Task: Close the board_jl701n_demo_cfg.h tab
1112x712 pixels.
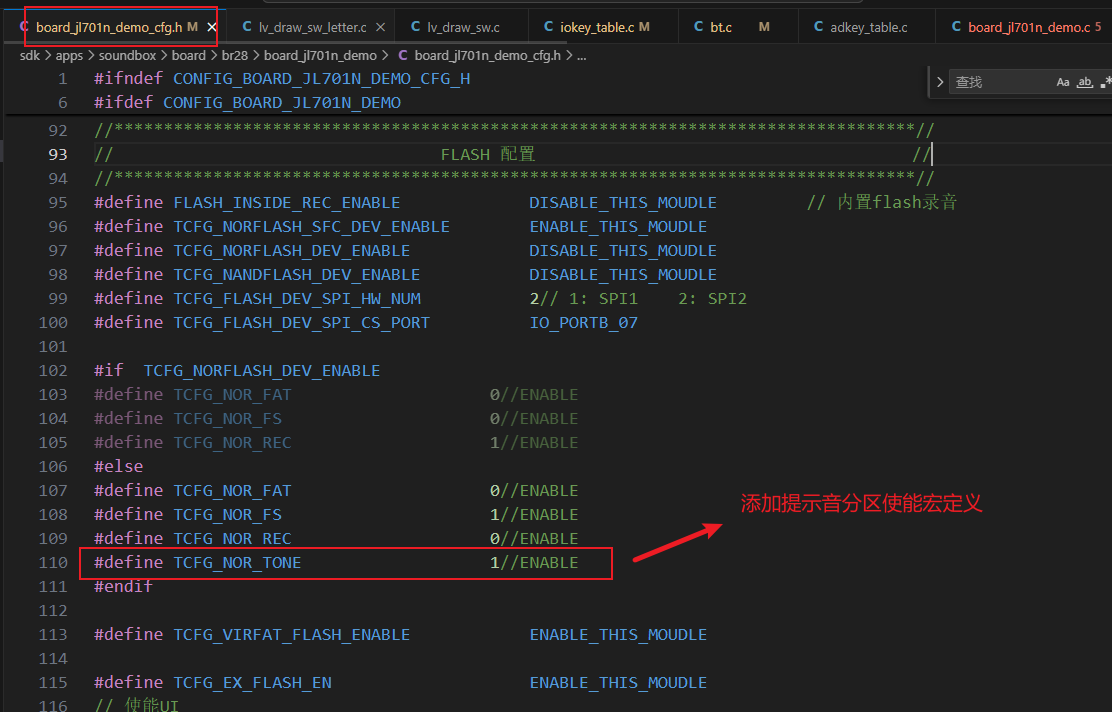Action: point(212,27)
